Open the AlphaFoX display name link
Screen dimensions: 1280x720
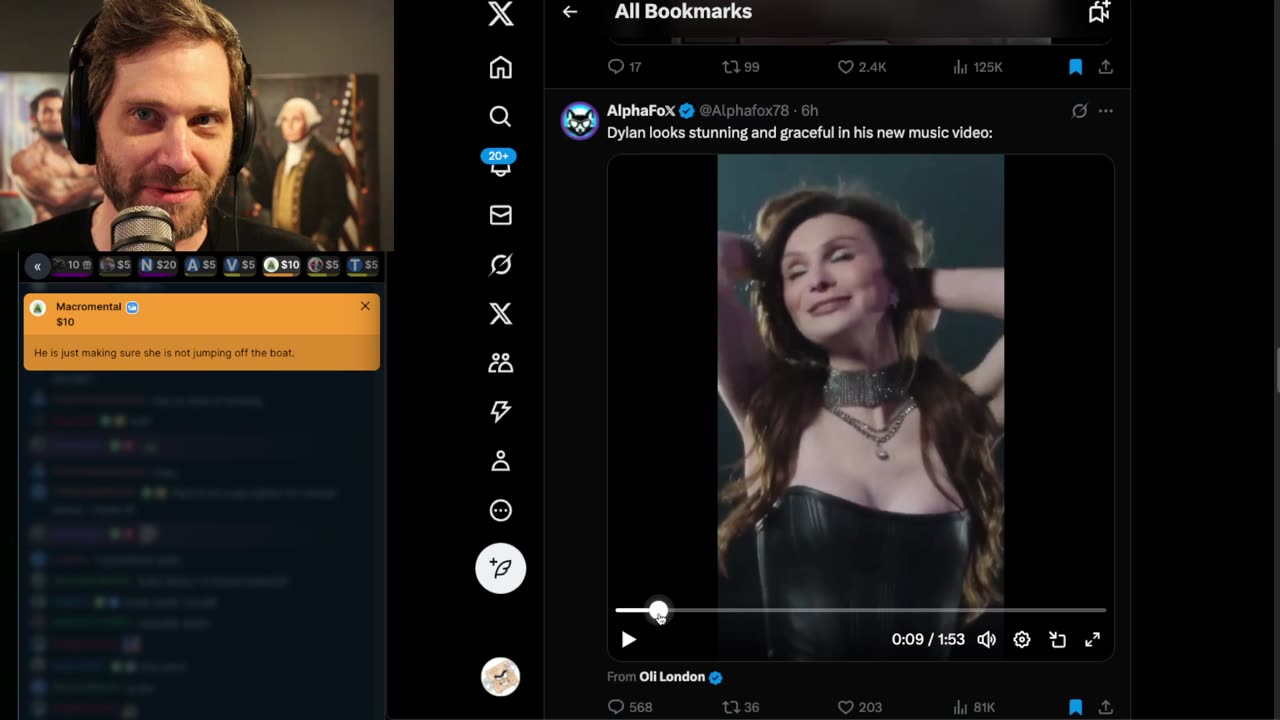click(641, 111)
